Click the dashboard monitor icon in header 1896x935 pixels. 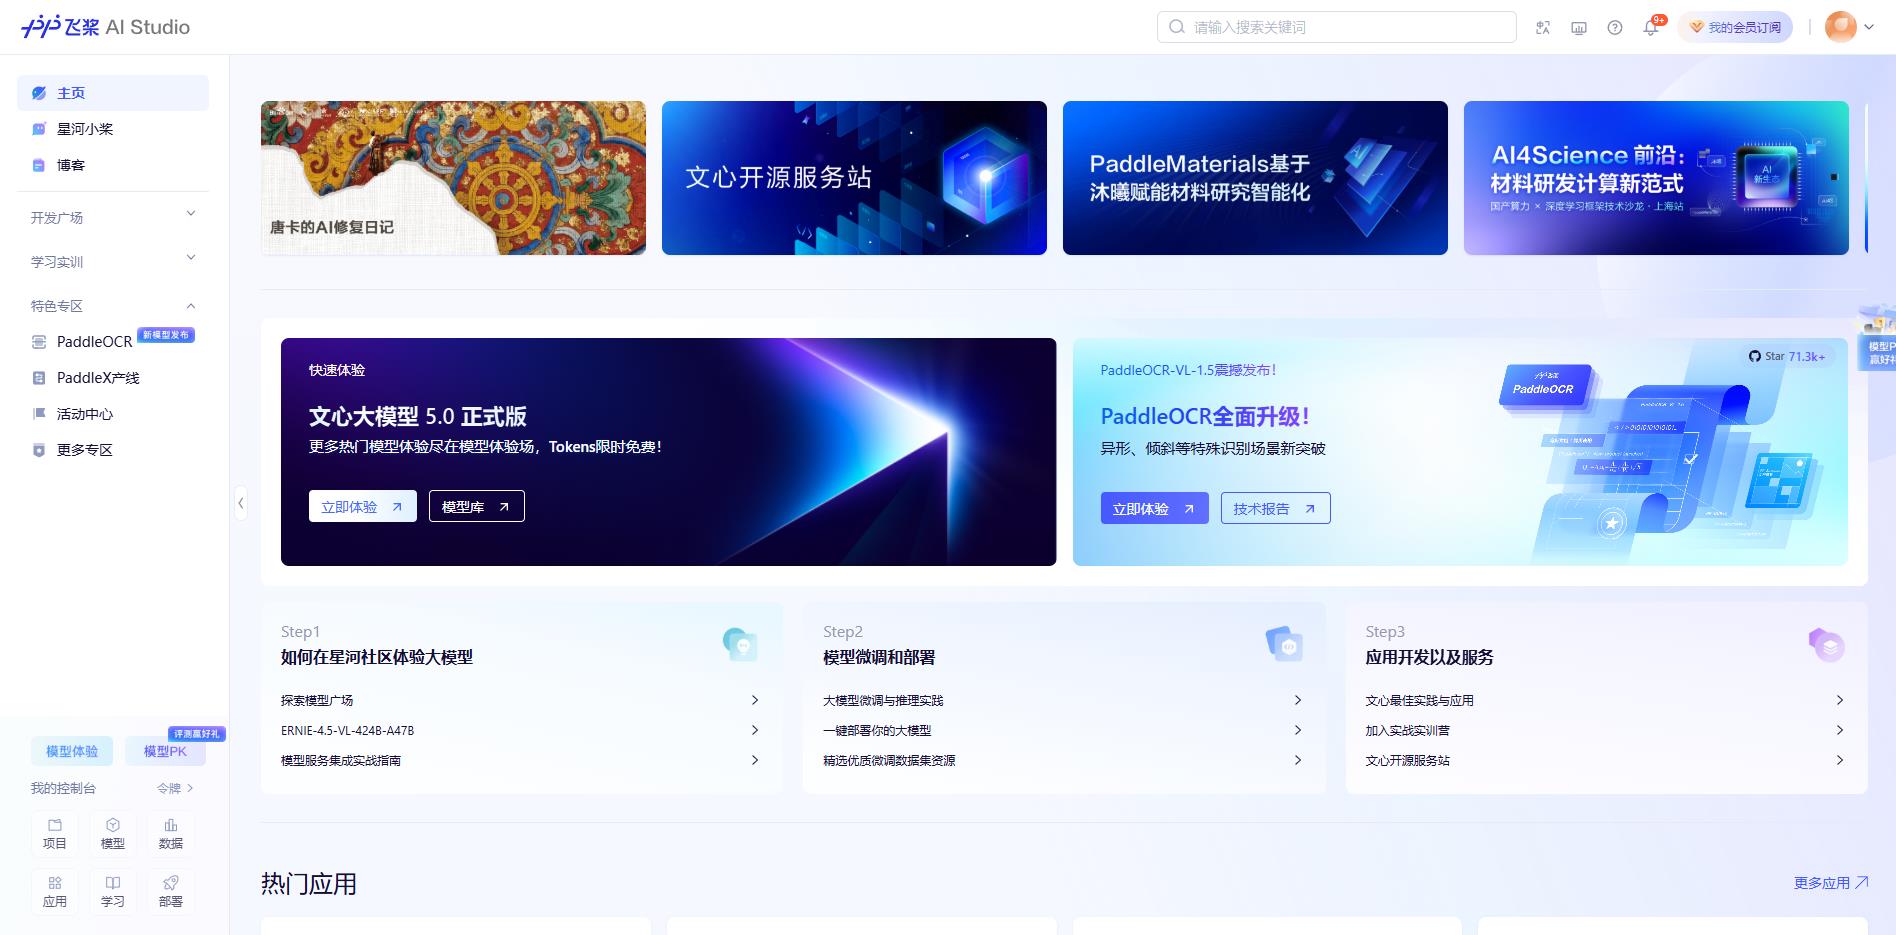pyautogui.click(x=1578, y=27)
